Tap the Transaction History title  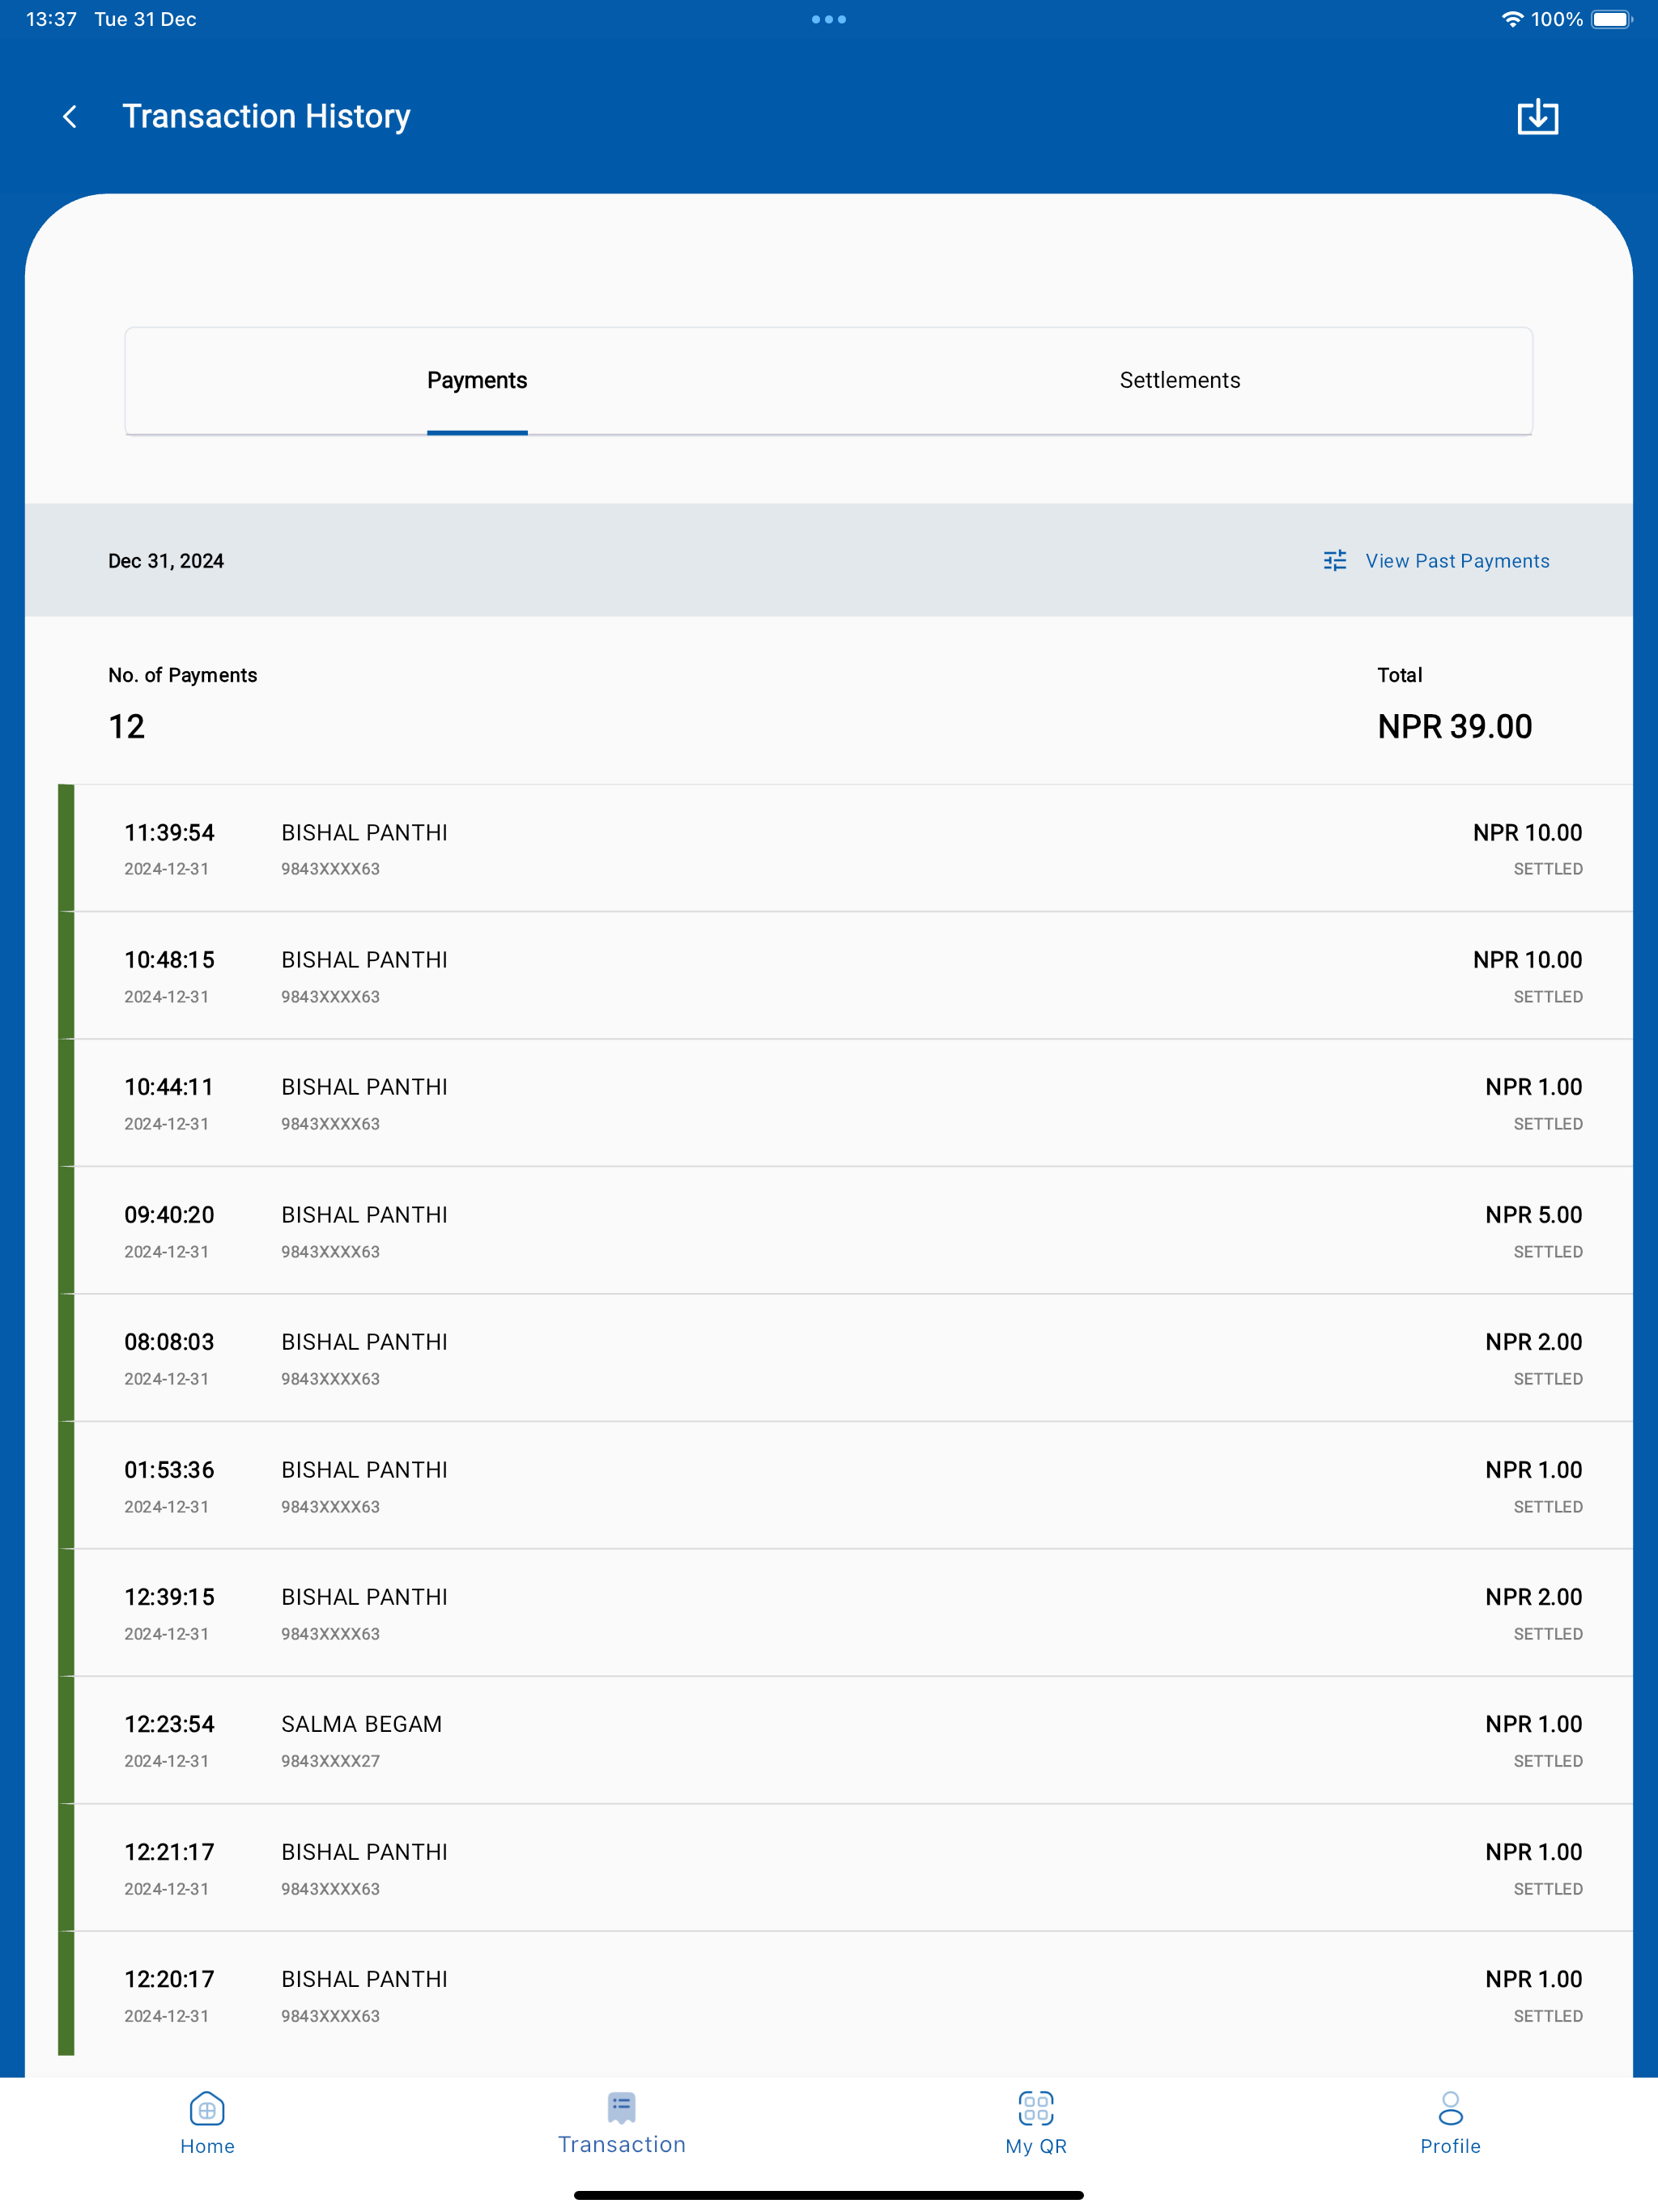pos(266,117)
